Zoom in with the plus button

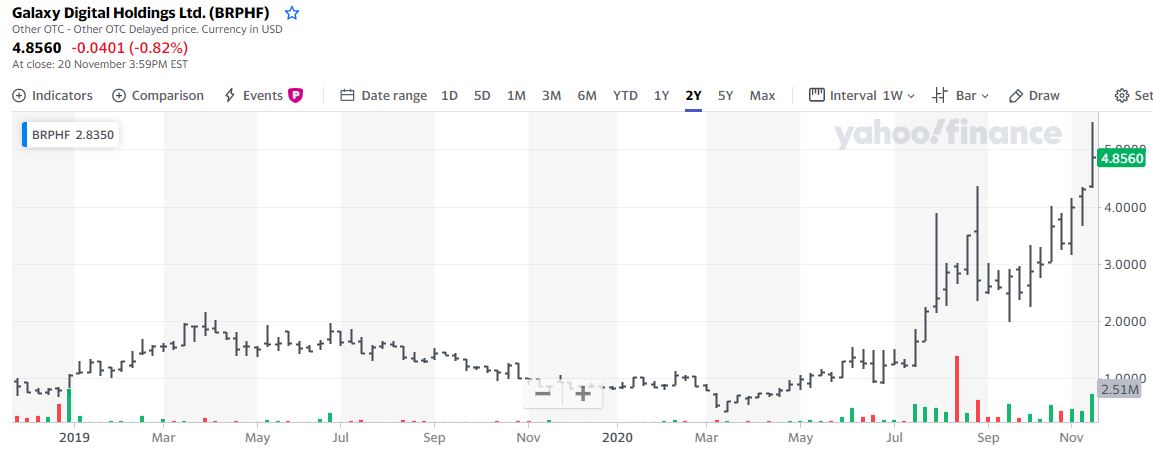coord(583,393)
